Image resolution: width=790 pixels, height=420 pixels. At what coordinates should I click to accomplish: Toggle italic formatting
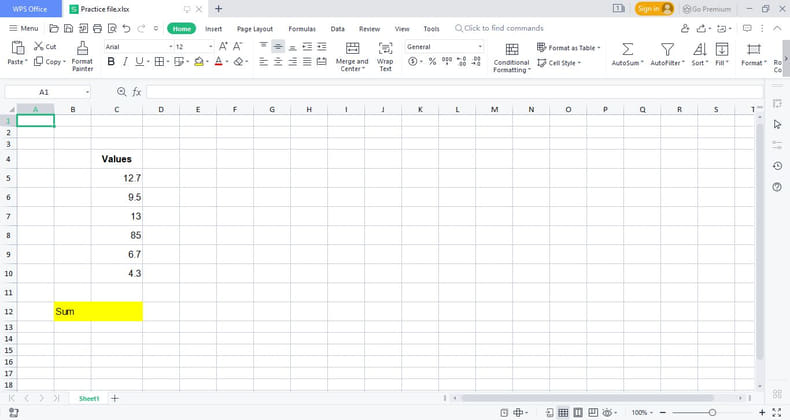point(125,61)
